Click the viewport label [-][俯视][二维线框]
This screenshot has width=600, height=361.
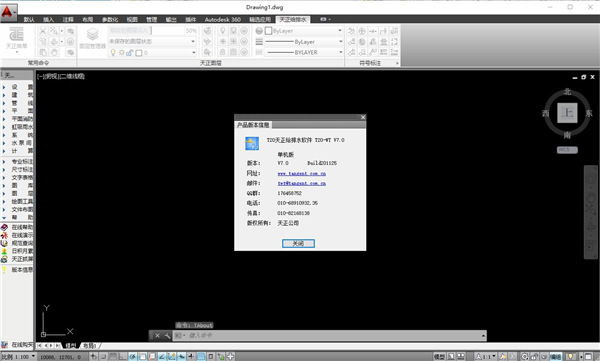61,76
